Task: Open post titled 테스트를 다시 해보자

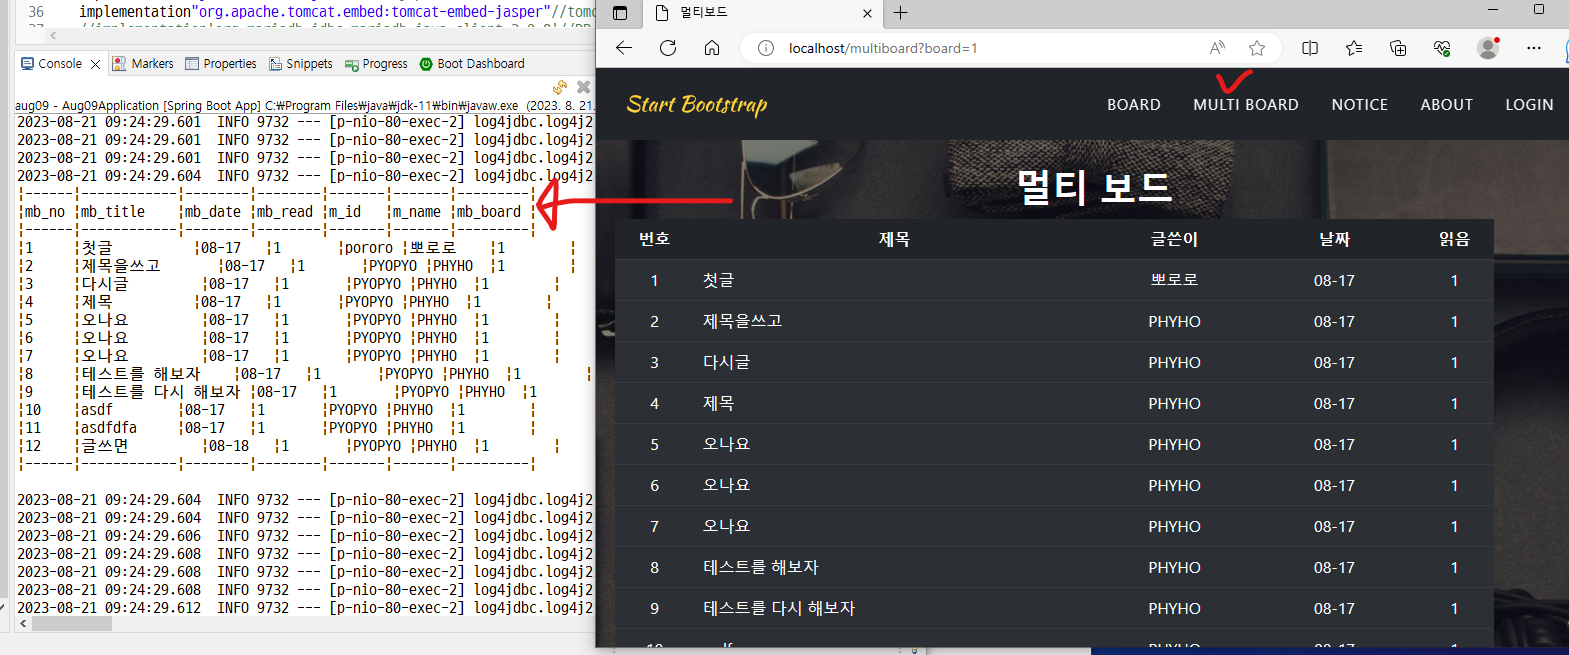Action: (779, 608)
